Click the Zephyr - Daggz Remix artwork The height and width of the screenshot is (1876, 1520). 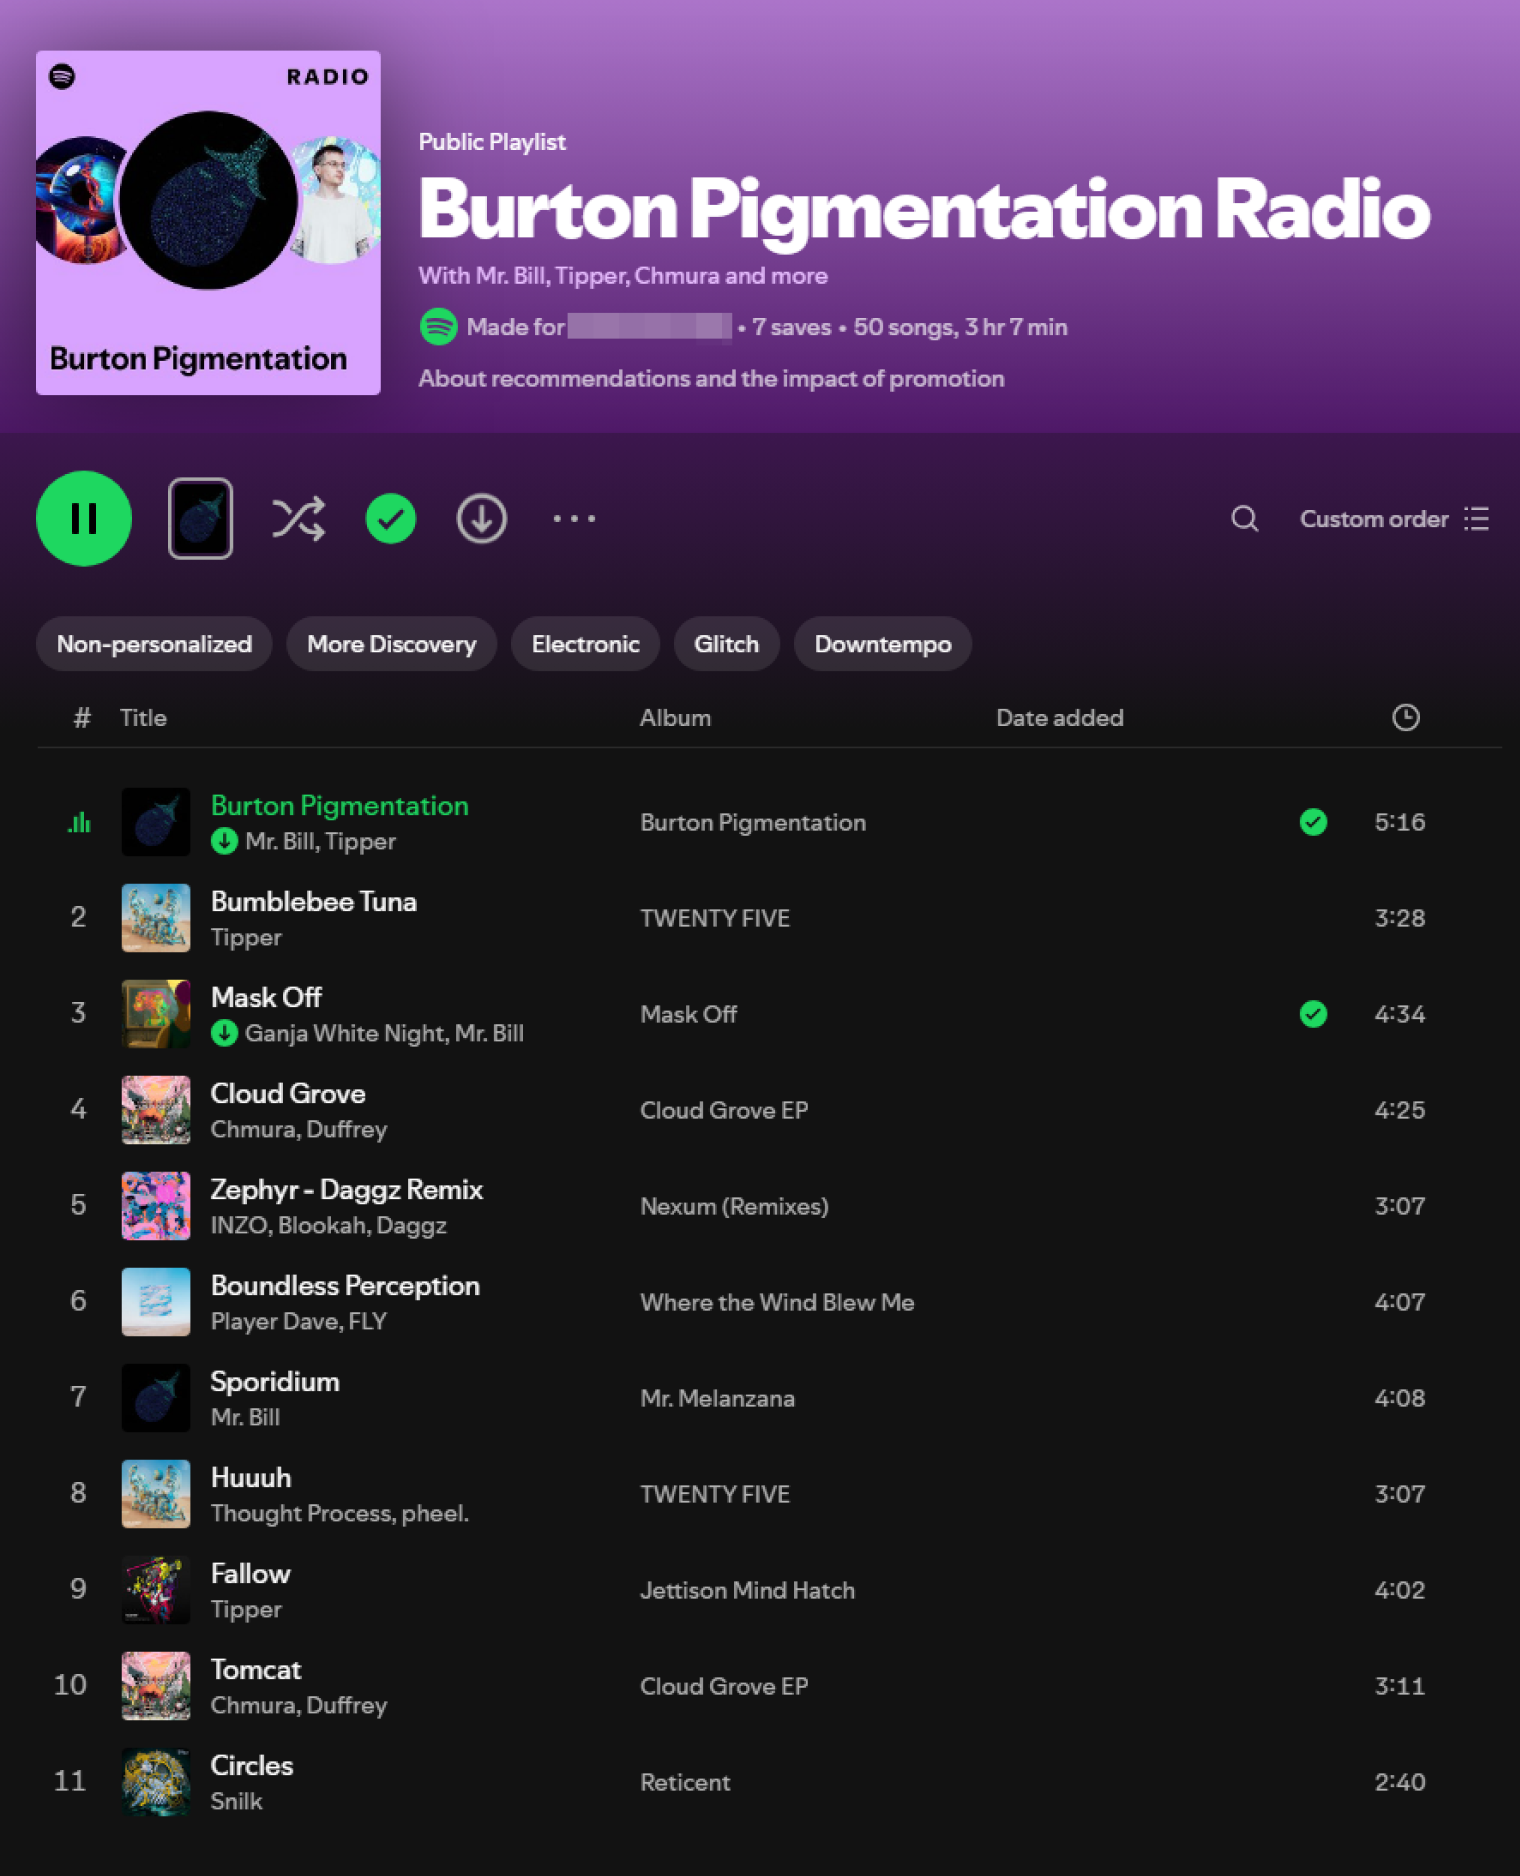155,1205
